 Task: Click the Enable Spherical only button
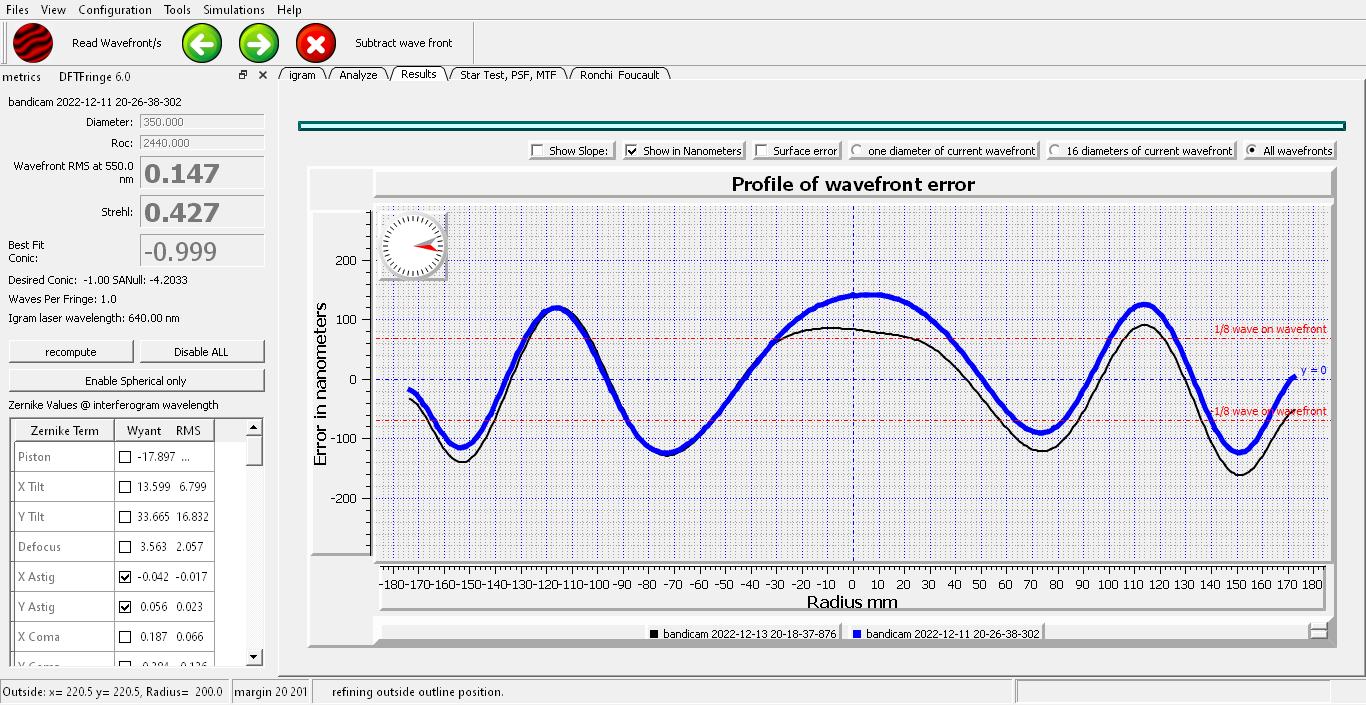tap(136, 381)
